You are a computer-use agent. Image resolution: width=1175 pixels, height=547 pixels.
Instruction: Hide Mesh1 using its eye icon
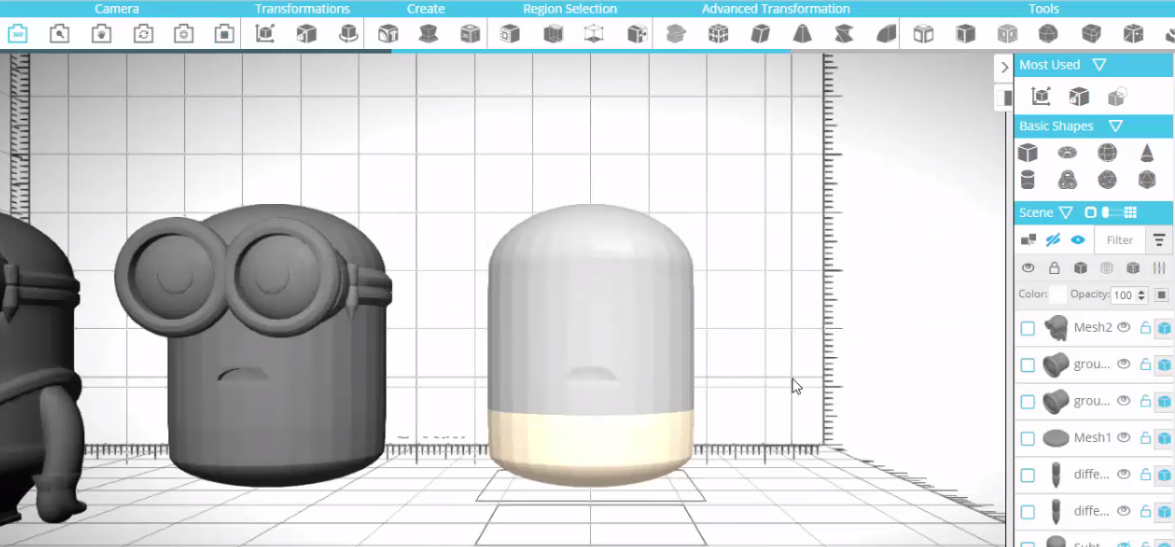1123,438
